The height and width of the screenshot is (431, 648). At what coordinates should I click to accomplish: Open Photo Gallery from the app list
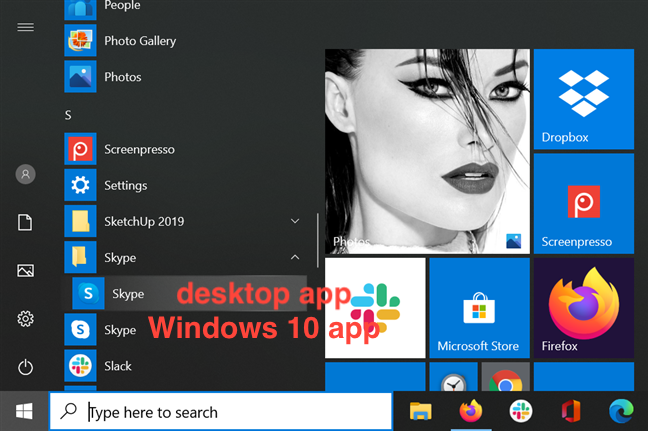pyautogui.click(x=185, y=40)
